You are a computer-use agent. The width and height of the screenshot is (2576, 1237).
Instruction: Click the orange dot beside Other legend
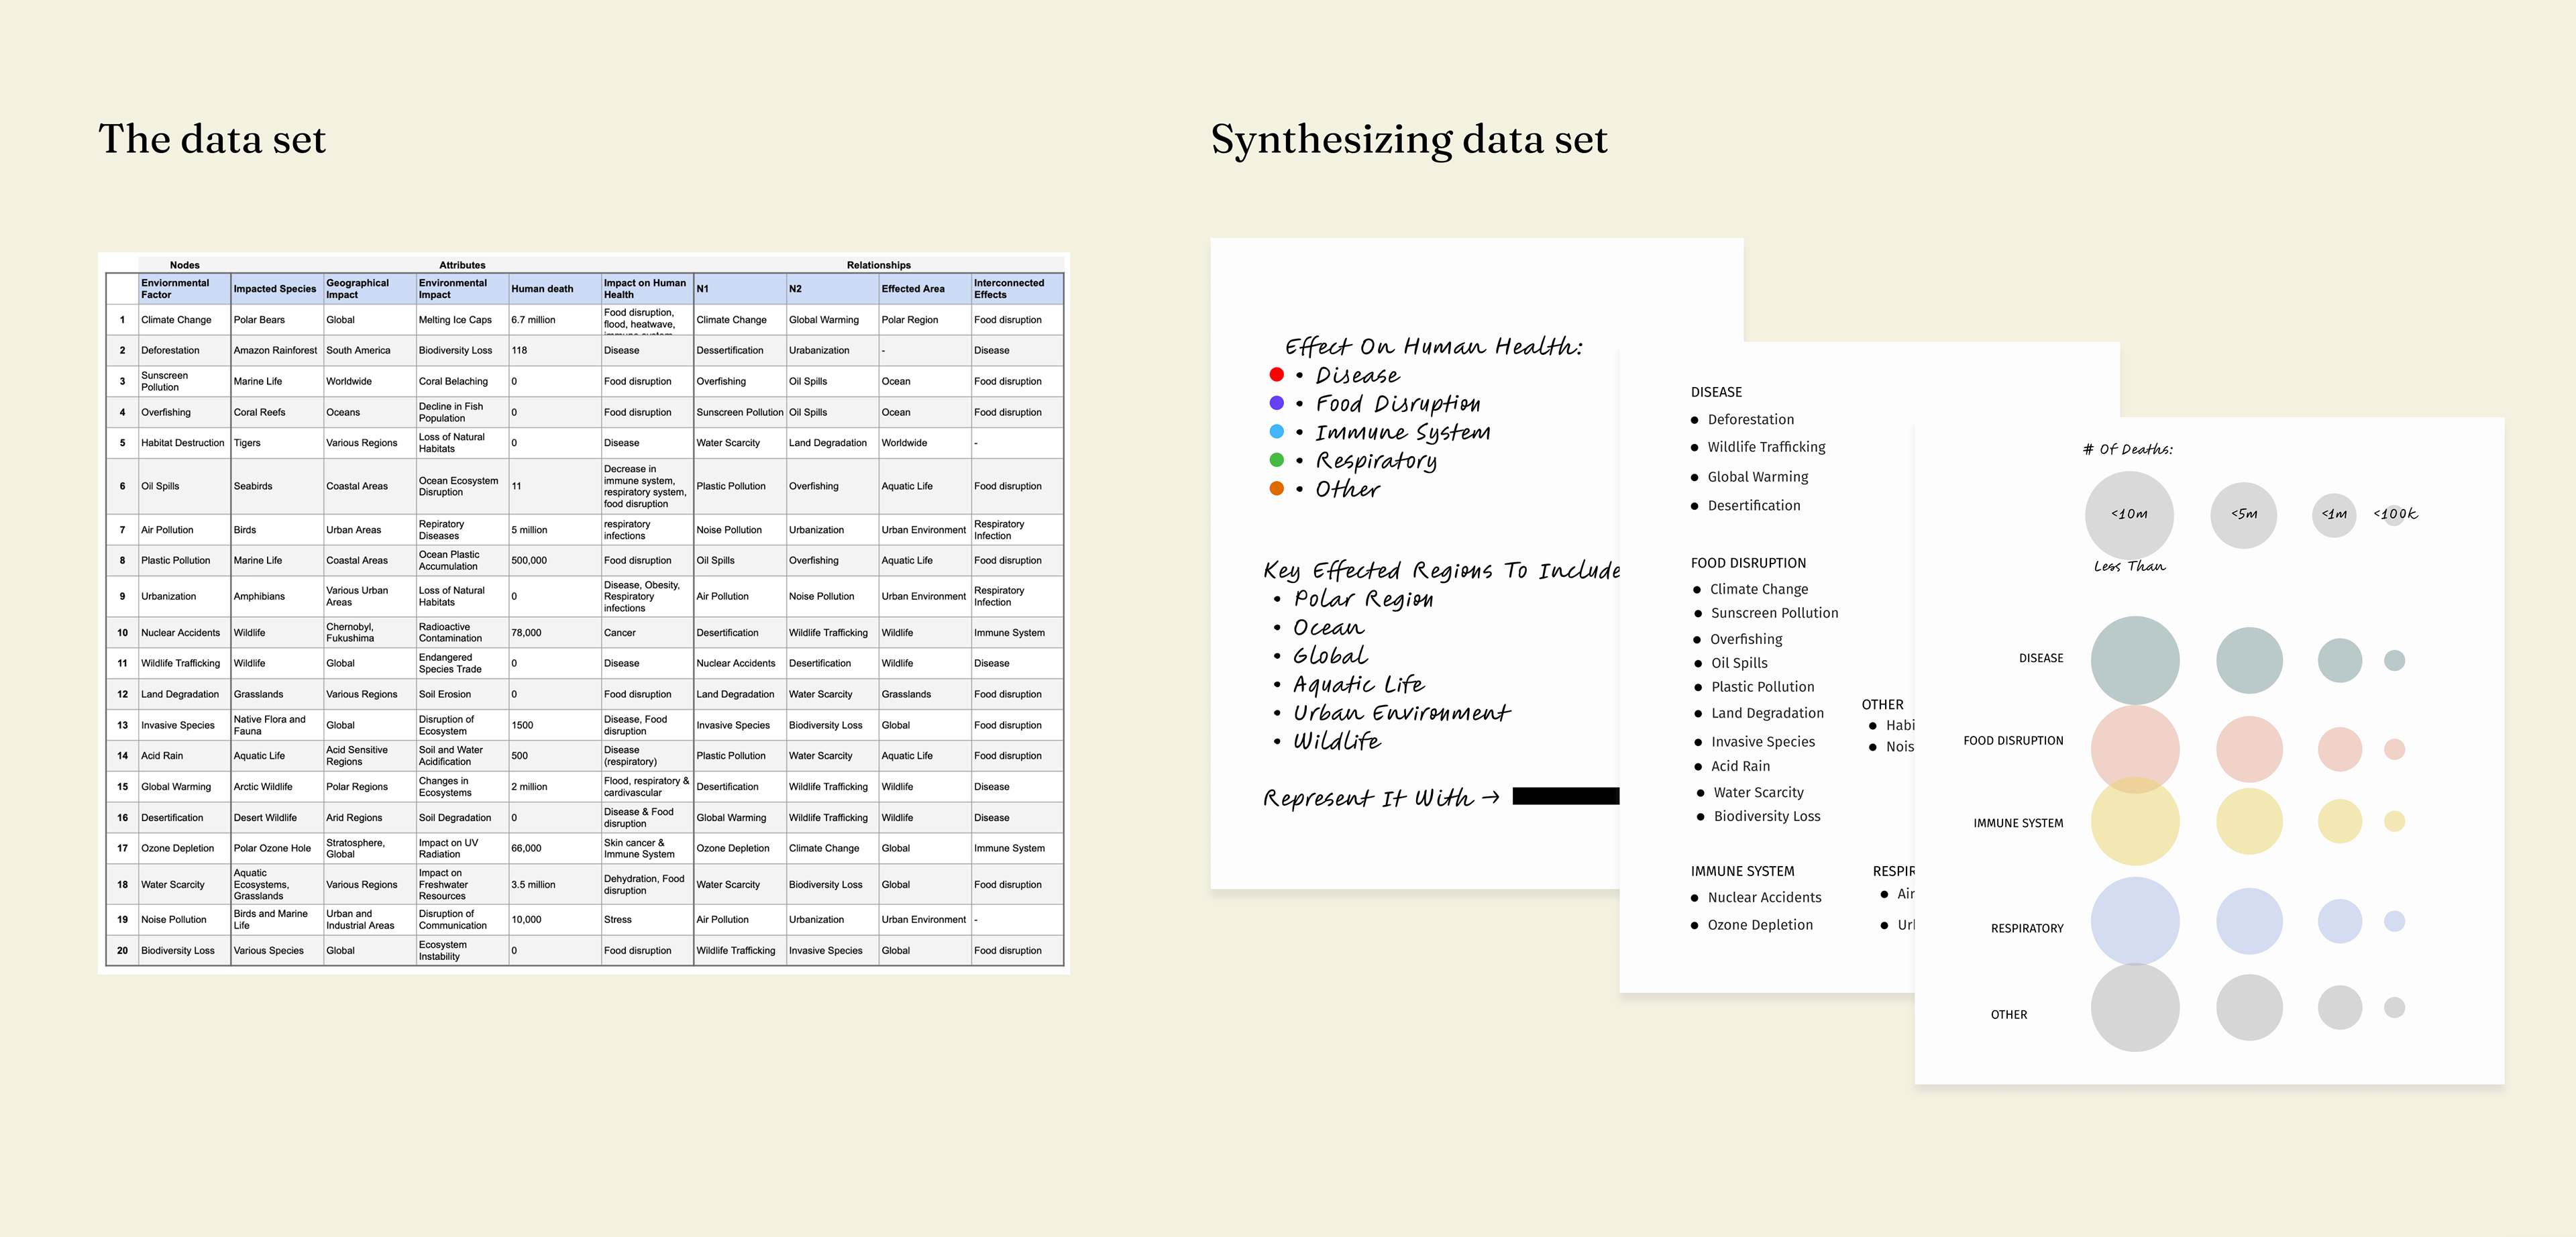pos(1276,488)
